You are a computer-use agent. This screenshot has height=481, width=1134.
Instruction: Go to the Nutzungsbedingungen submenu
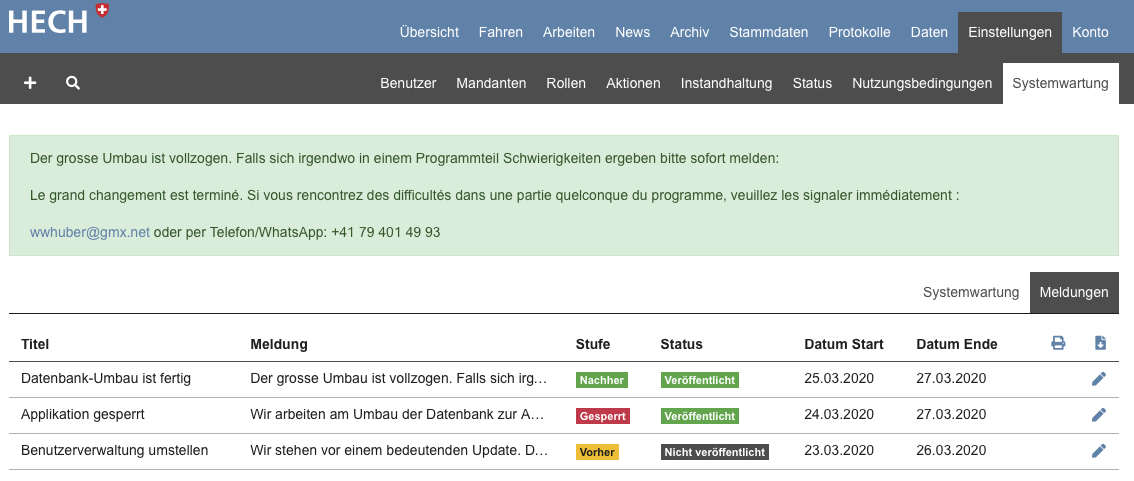coord(921,83)
